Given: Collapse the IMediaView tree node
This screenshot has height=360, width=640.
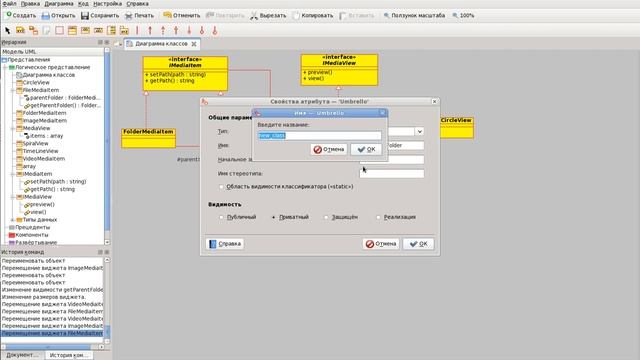Looking at the screenshot, I should pyautogui.click(x=13, y=197).
